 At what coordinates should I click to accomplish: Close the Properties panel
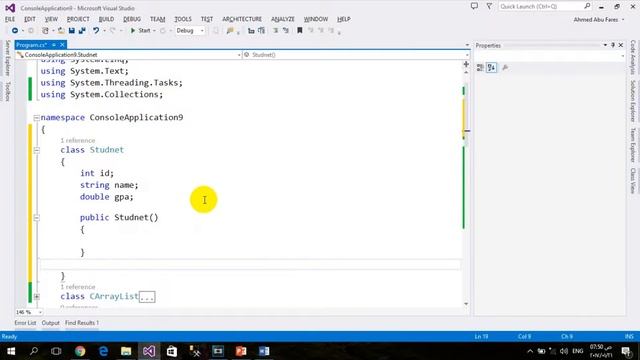[x=621, y=45]
